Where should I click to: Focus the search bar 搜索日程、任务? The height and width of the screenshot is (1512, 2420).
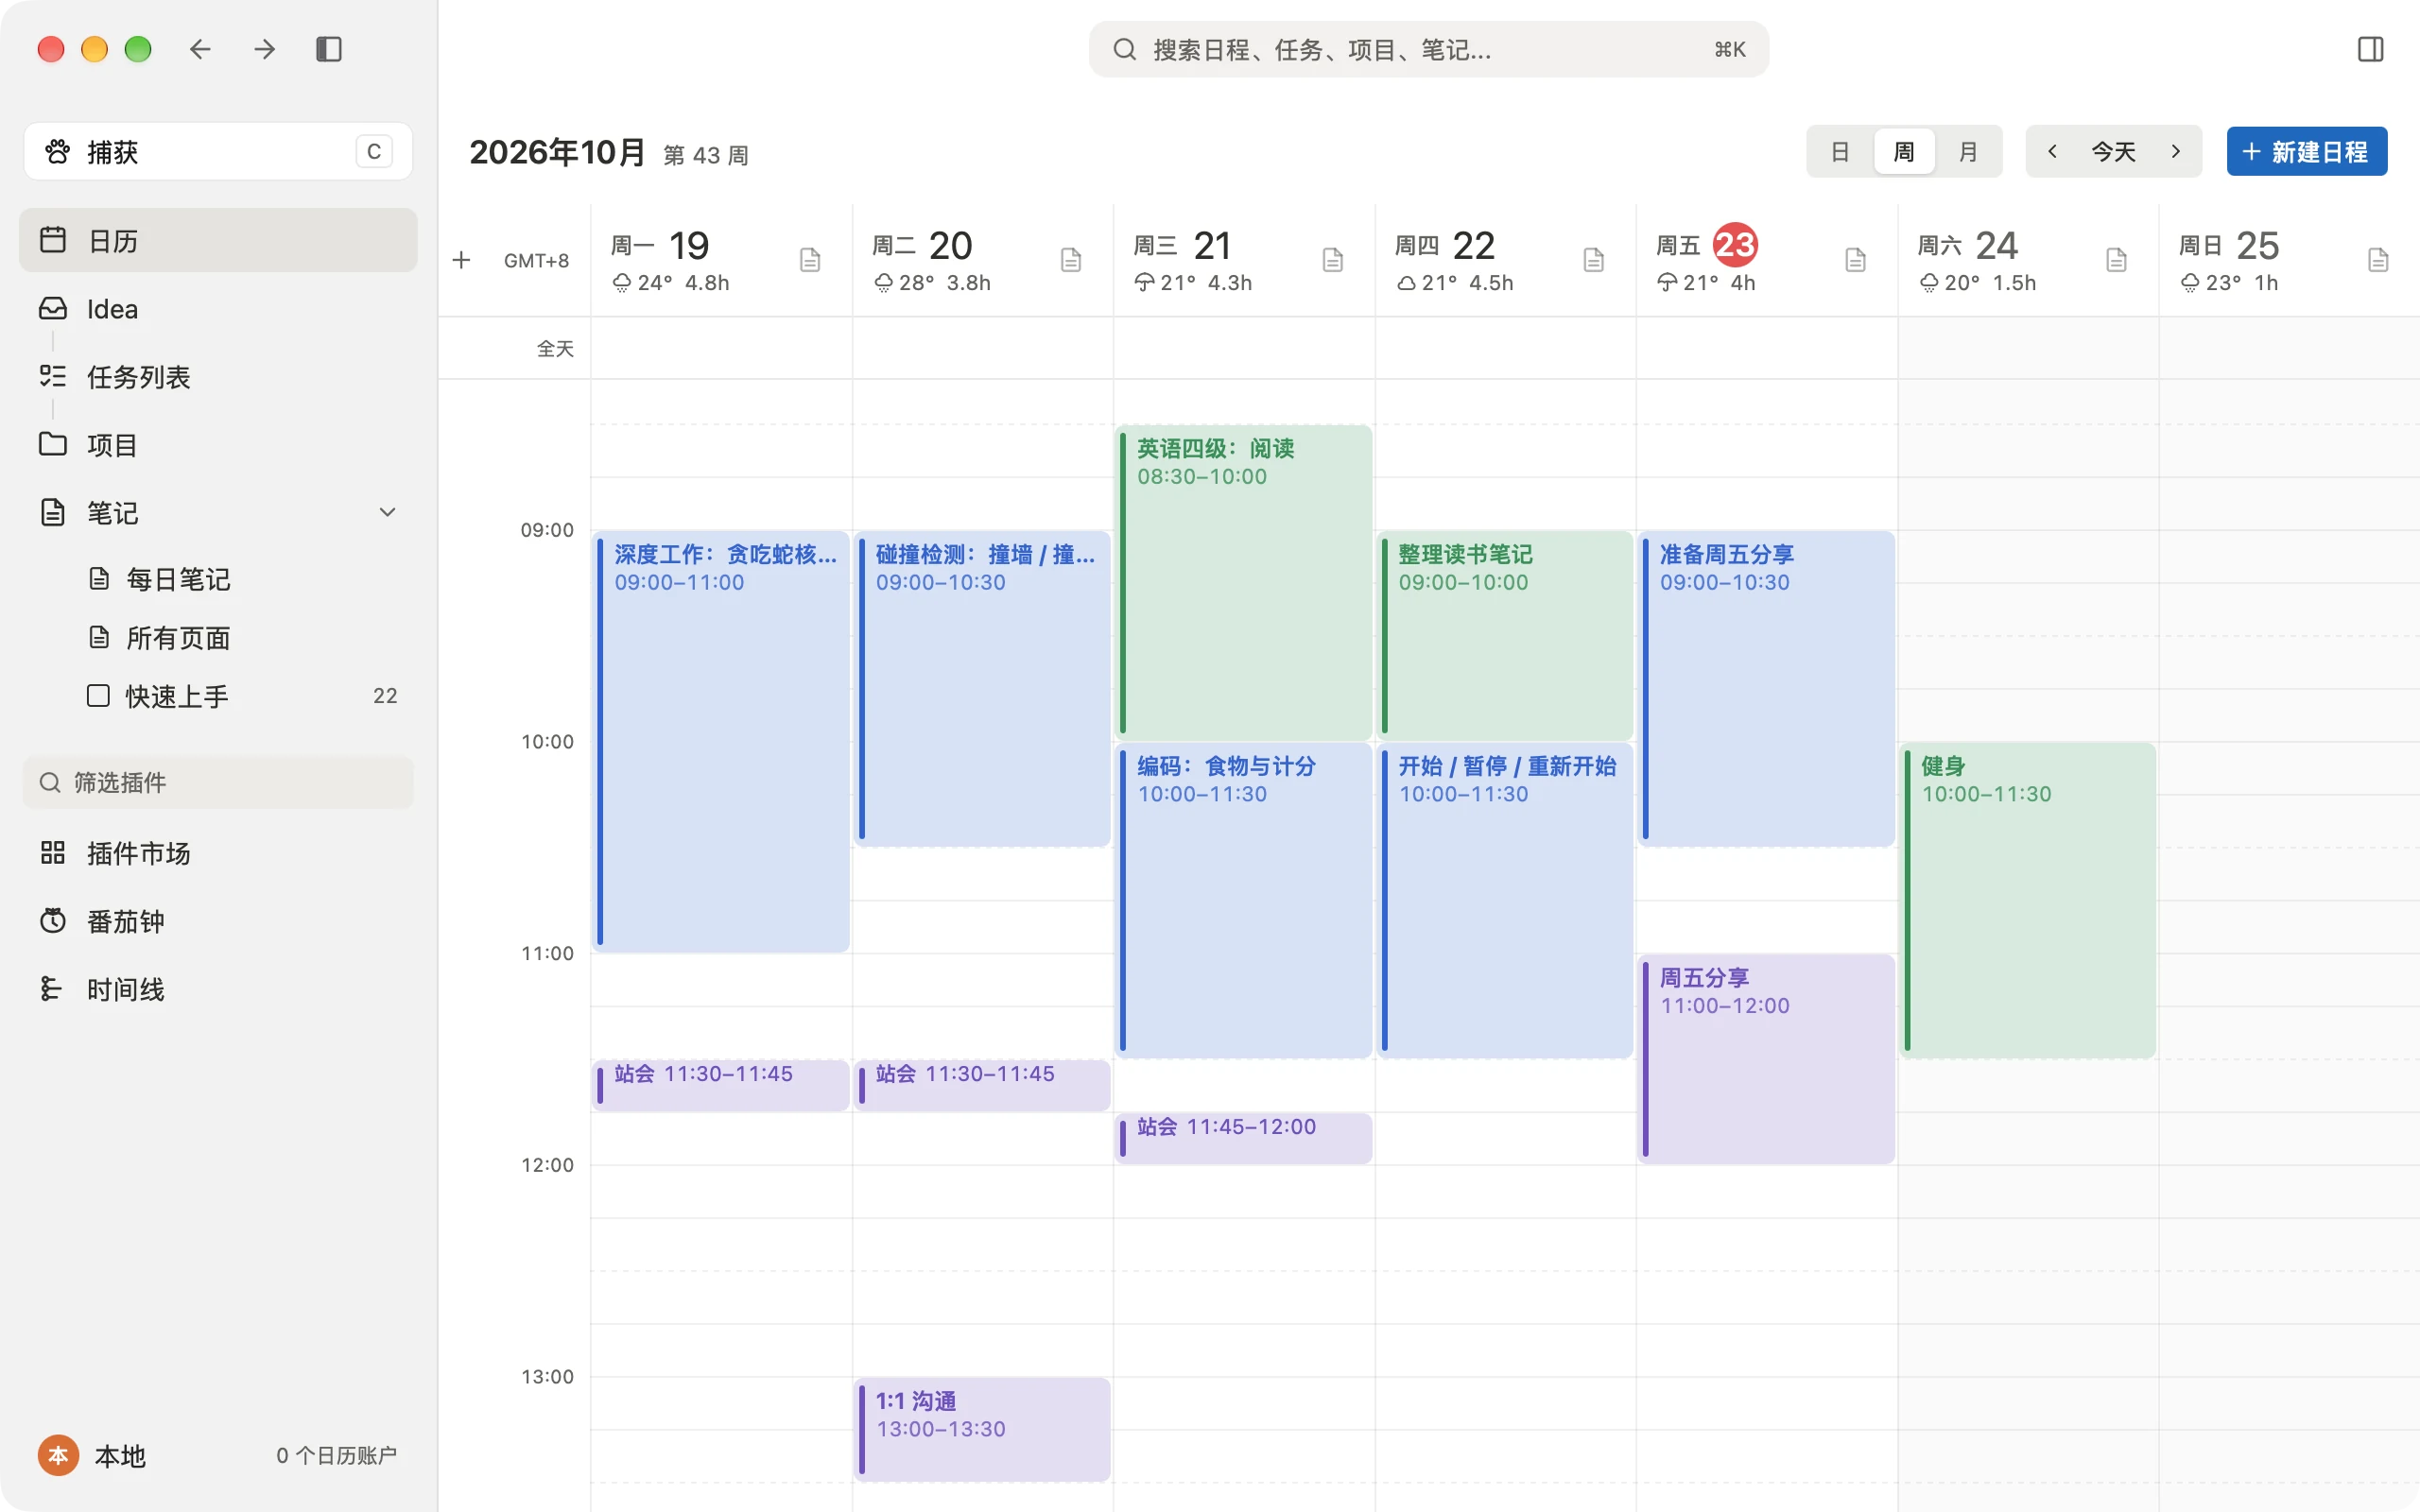click(1428, 49)
